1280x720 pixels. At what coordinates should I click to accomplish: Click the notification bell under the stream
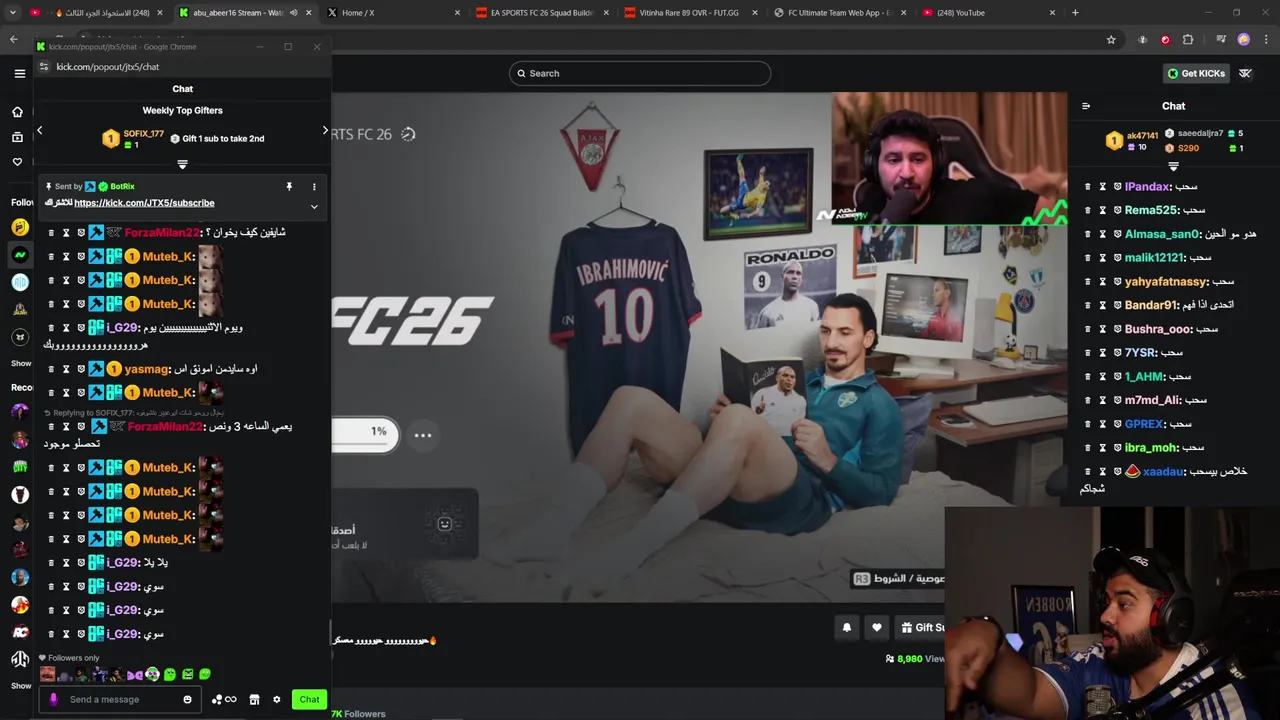coord(847,628)
